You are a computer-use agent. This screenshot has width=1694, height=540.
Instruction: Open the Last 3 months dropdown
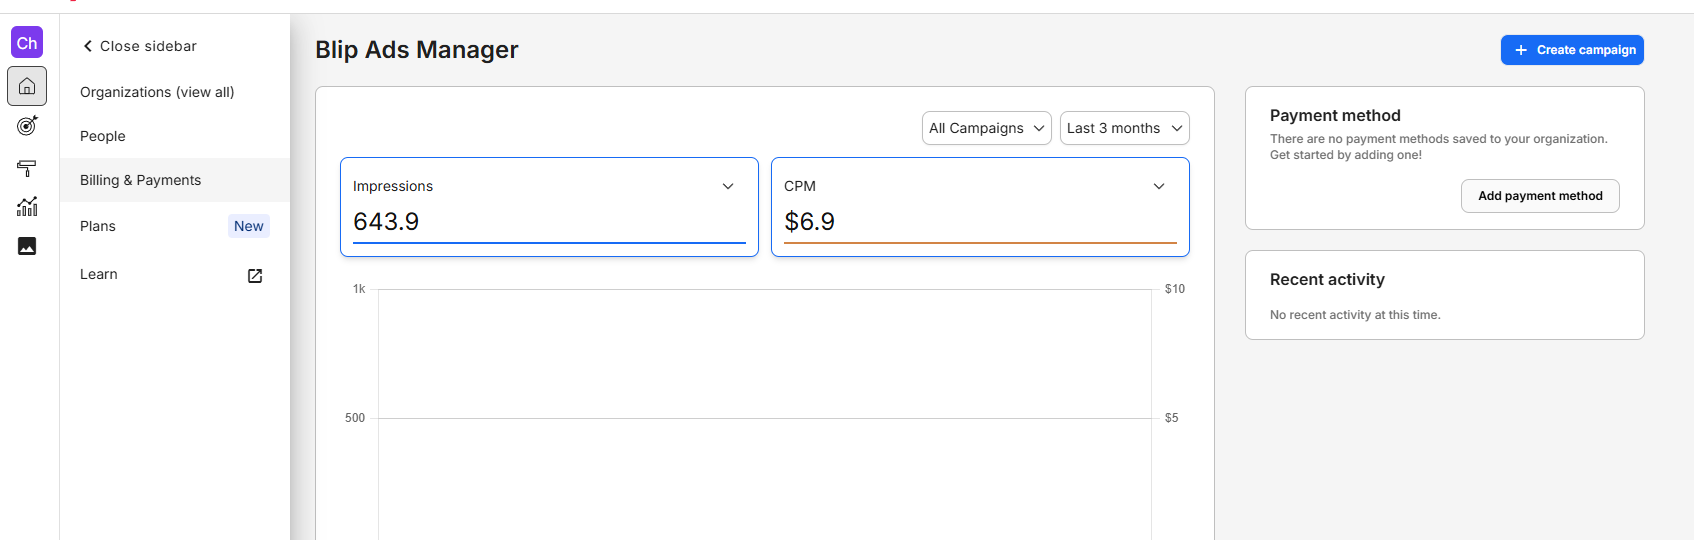pos(1124,128)
